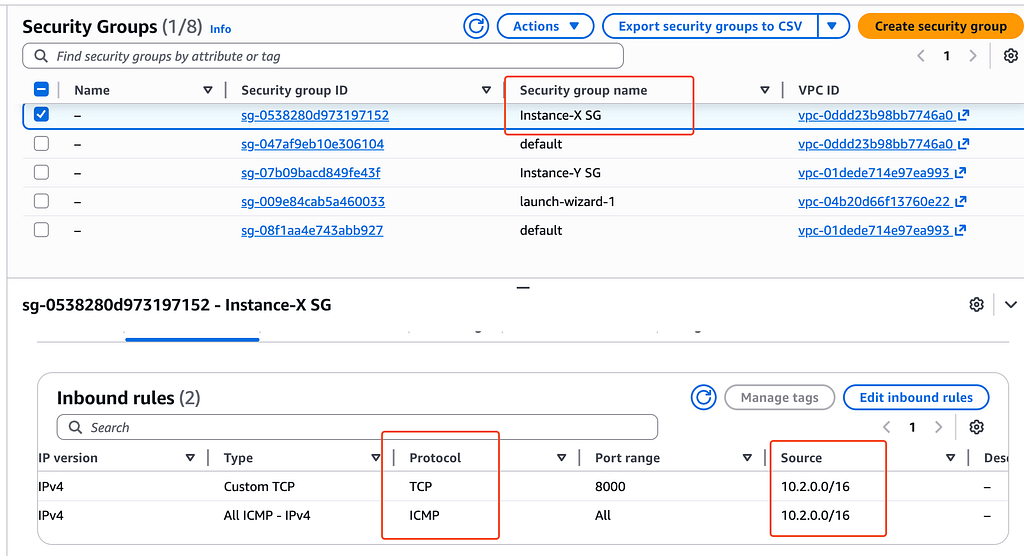Open security groups table preferences gear

point(1010,56)
